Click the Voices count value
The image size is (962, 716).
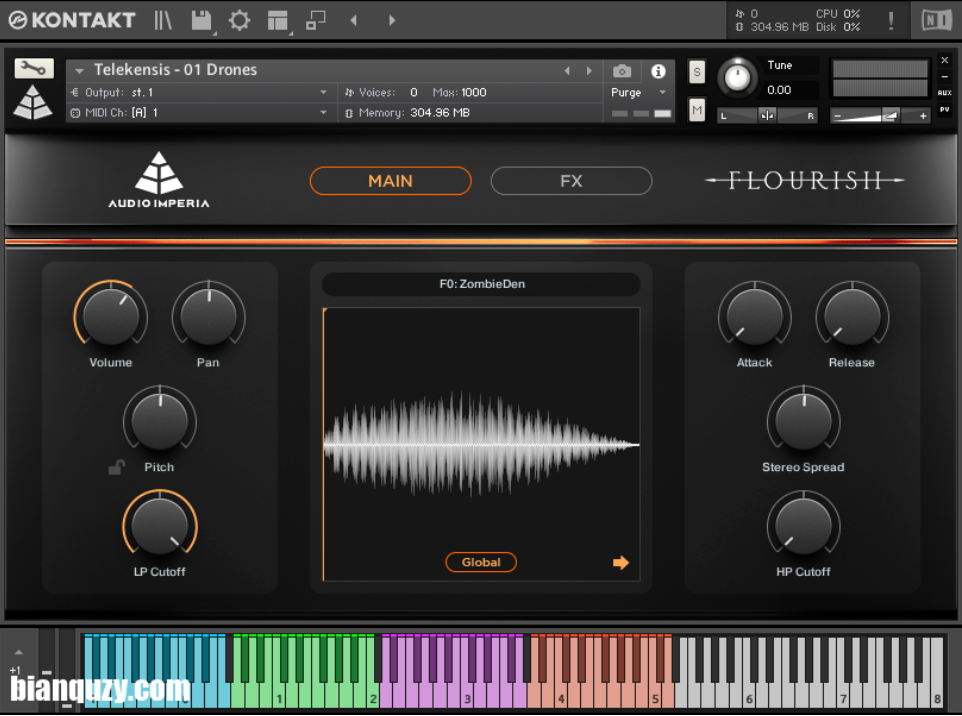414,93
